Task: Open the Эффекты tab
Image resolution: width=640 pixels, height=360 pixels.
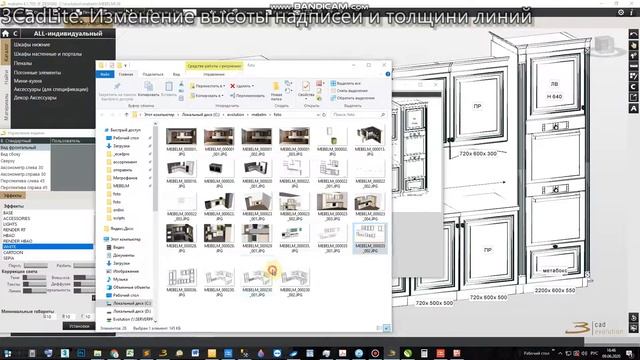Action: (x=13, y=196)
